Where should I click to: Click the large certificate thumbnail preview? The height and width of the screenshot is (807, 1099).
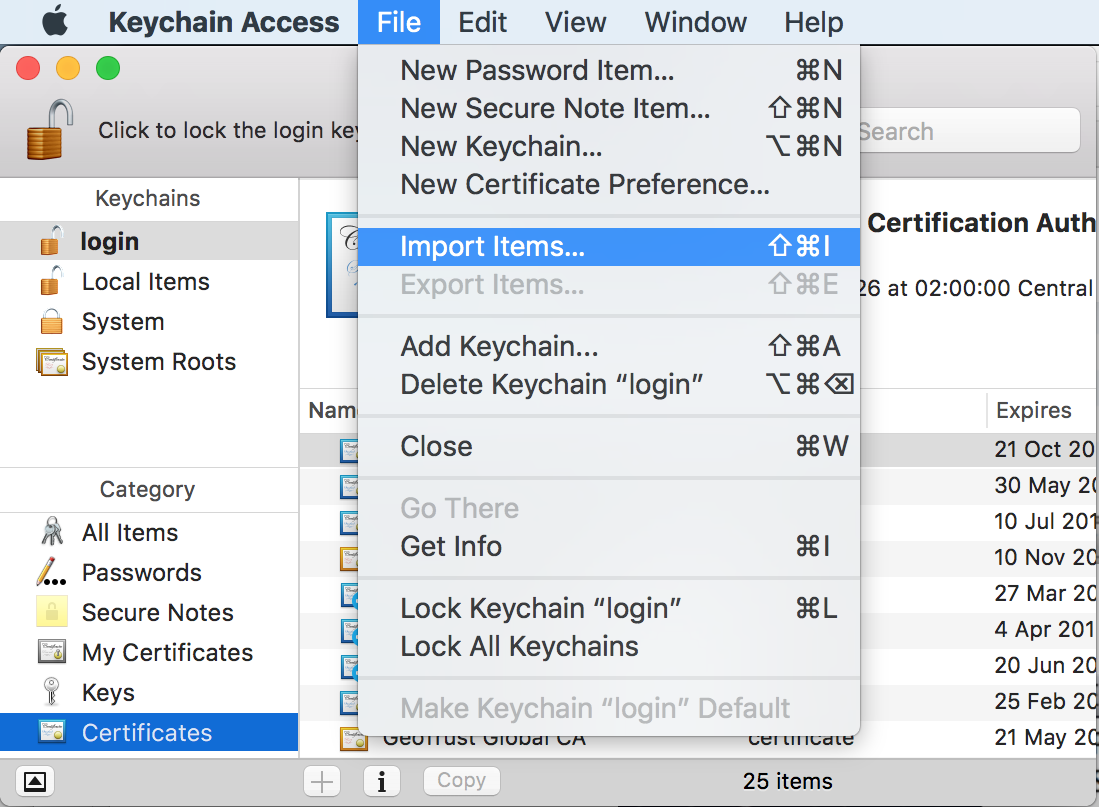(x=342, y=265)
